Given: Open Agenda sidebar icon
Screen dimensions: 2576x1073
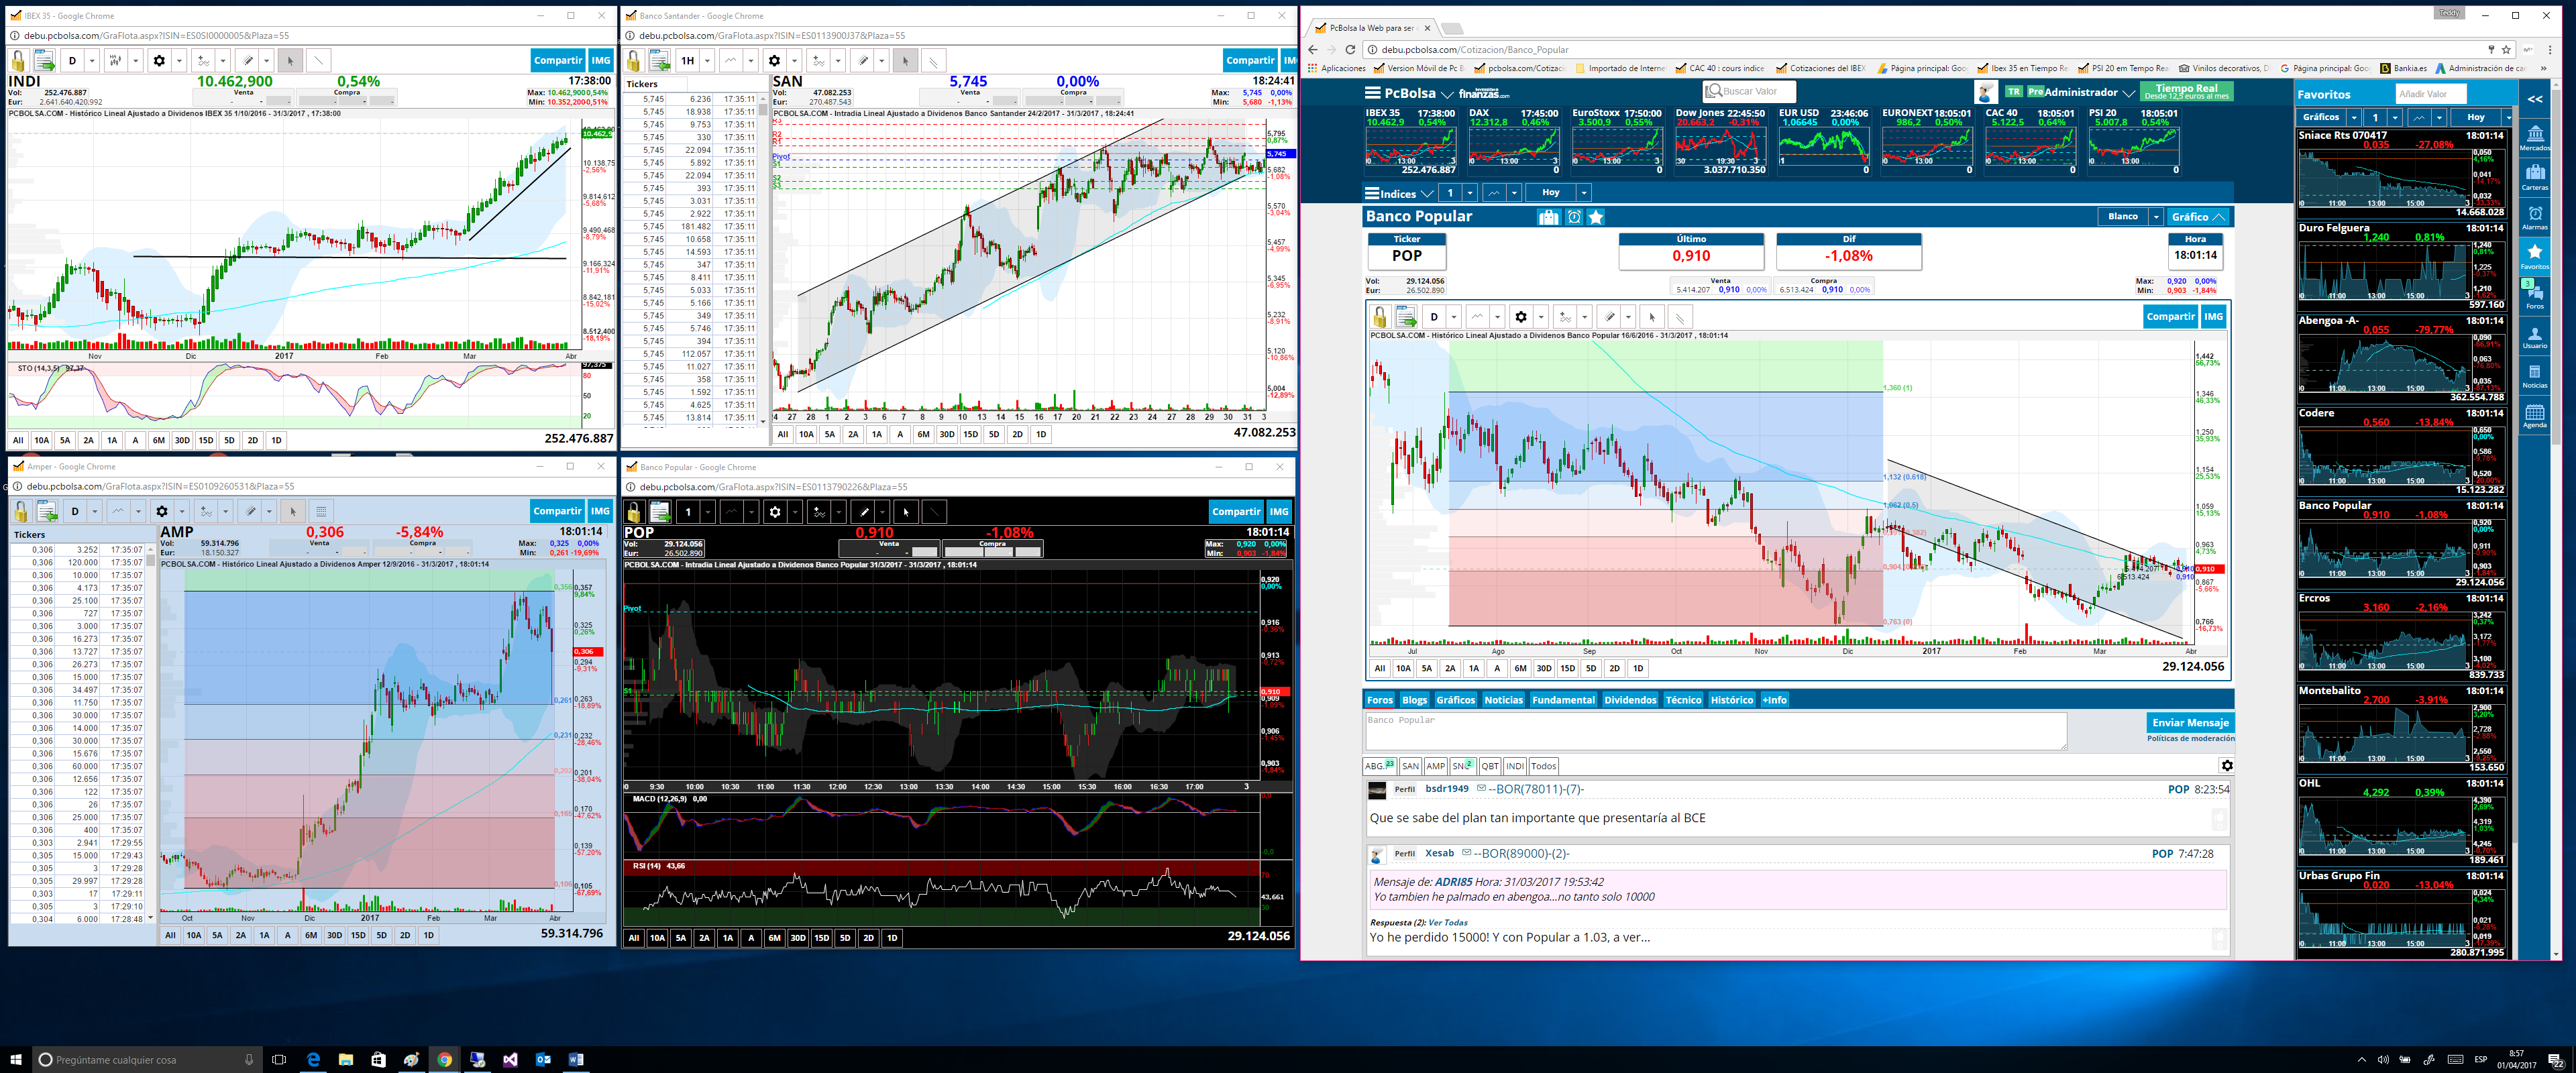Looking at the screenshot, I should tap(2535, 416).
